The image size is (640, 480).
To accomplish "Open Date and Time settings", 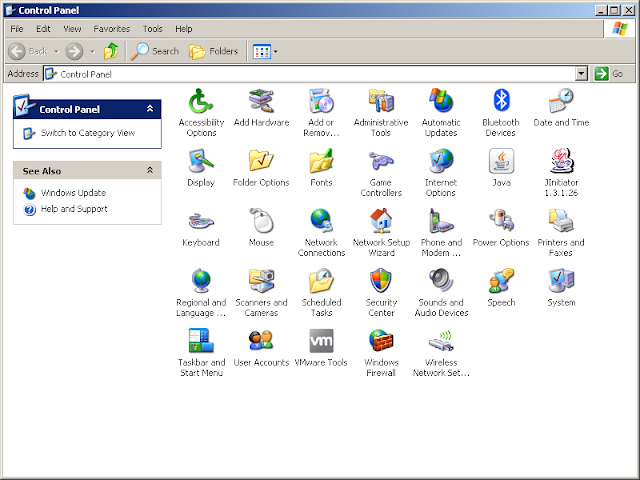I will pos(561,107).
